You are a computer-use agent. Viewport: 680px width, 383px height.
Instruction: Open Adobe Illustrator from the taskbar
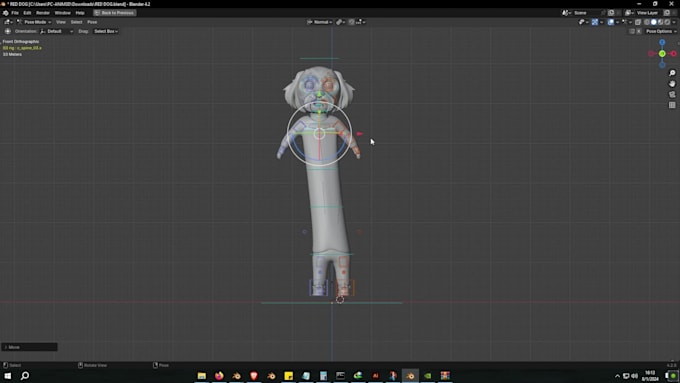tap(375, 376)
